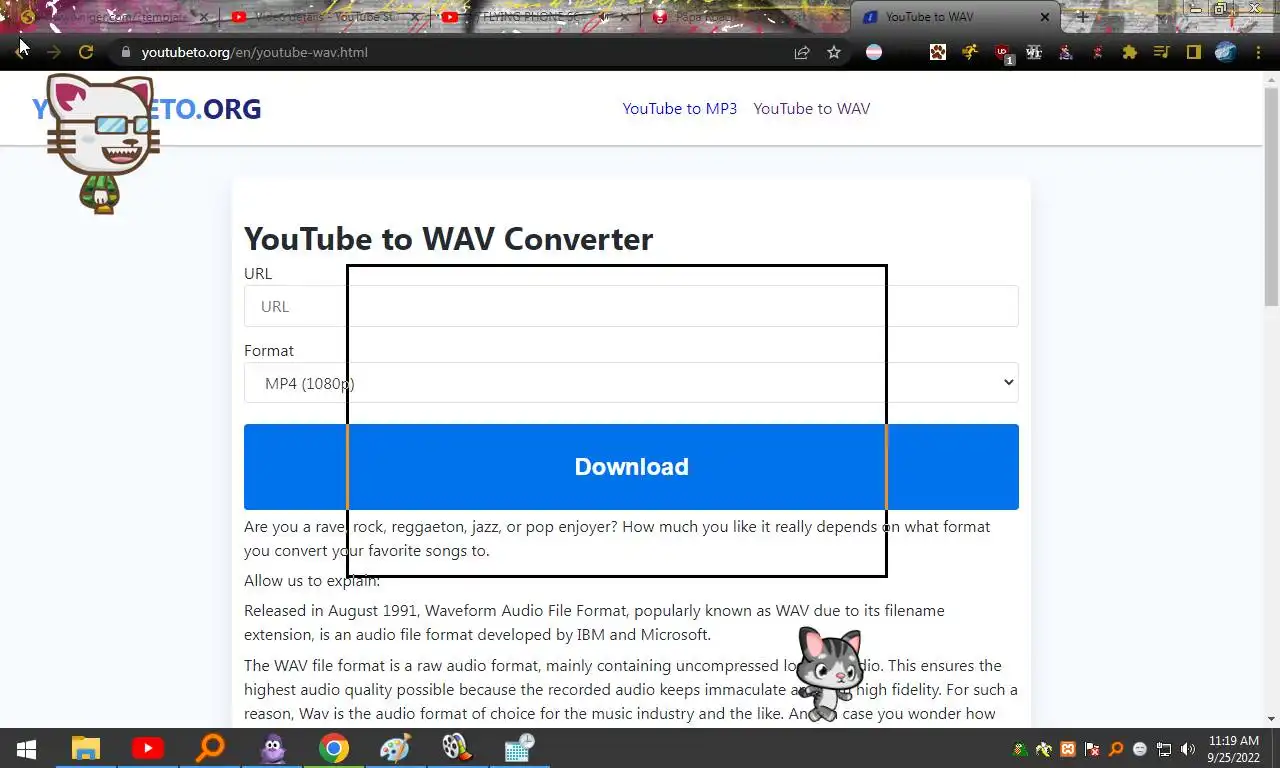The height and width of the screenshot is (768, 1280).
Task: Click the address bar URL youtubeto.org
Action: click(x=255, y=52)
